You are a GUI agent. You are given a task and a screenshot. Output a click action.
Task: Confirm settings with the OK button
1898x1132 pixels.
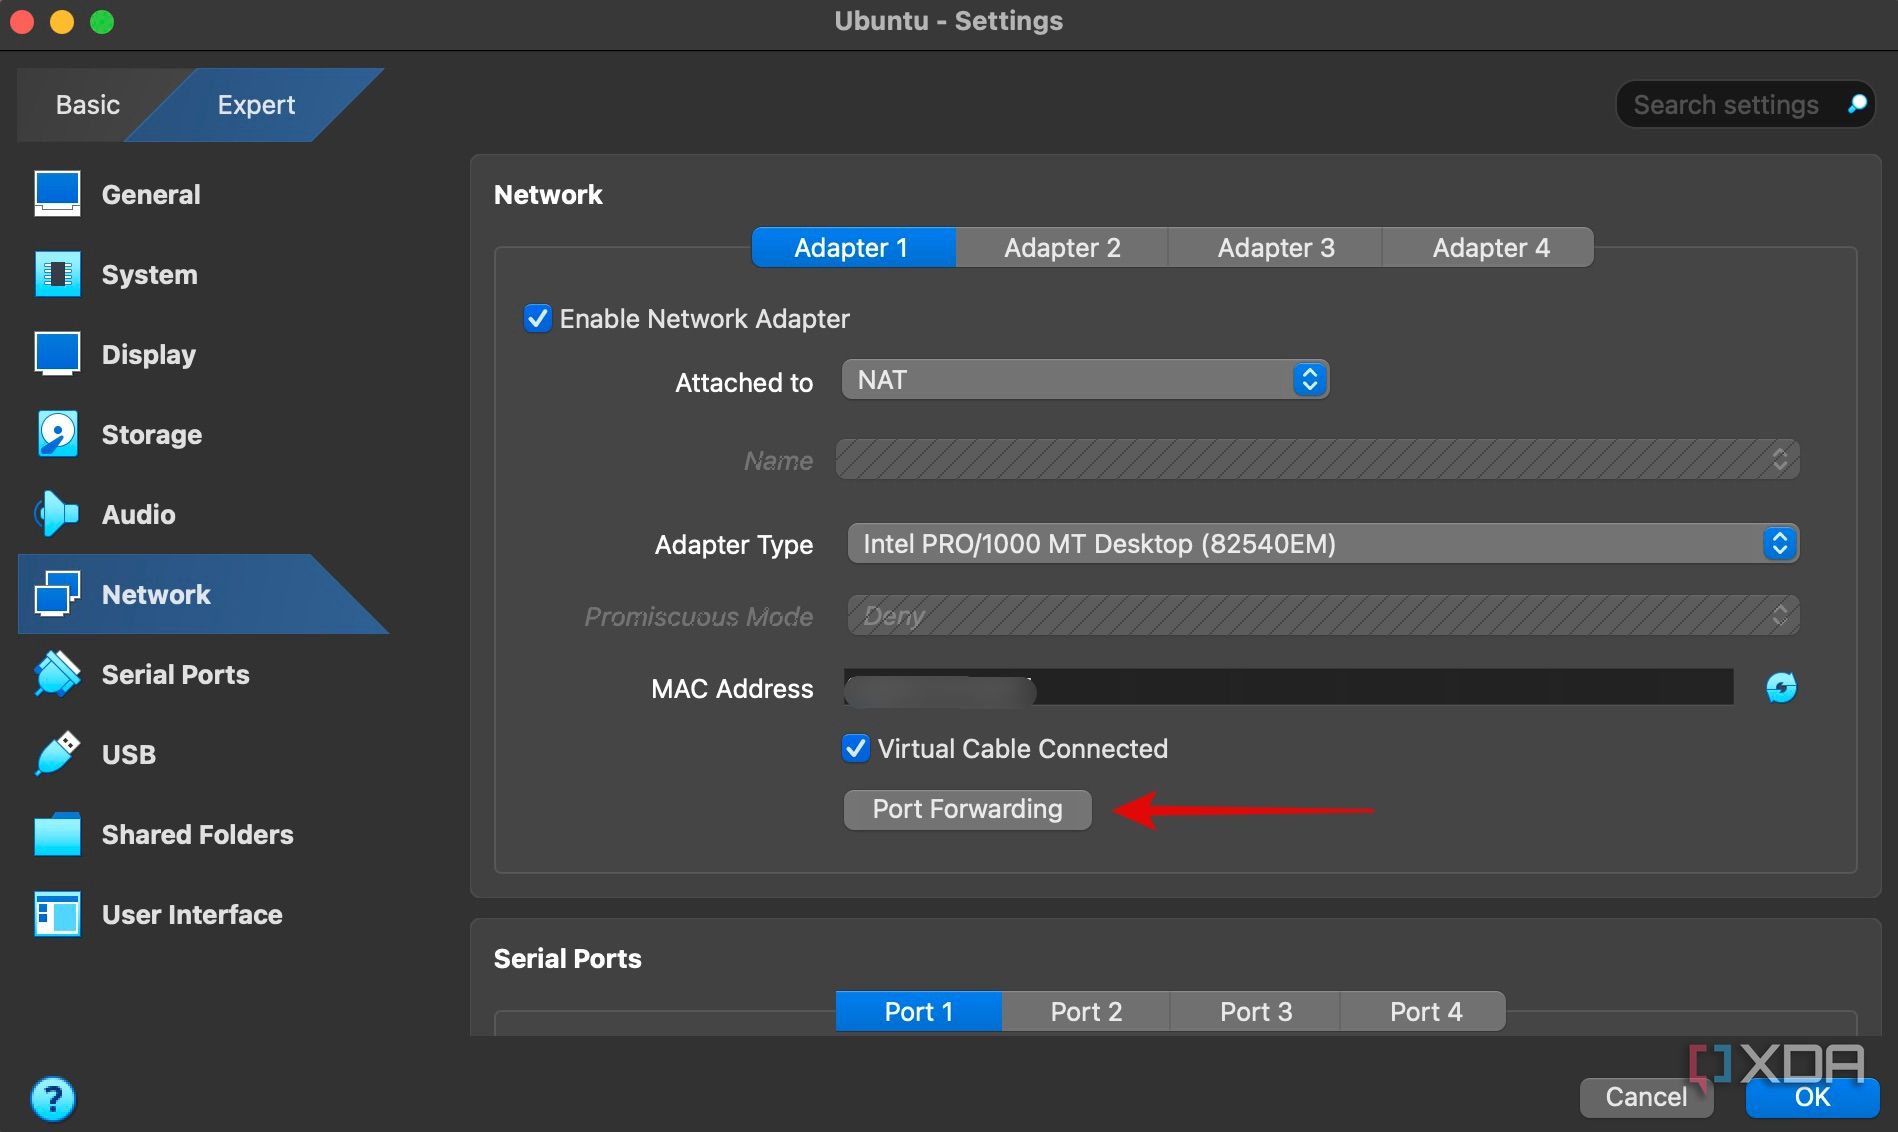click(1812, 1097)
